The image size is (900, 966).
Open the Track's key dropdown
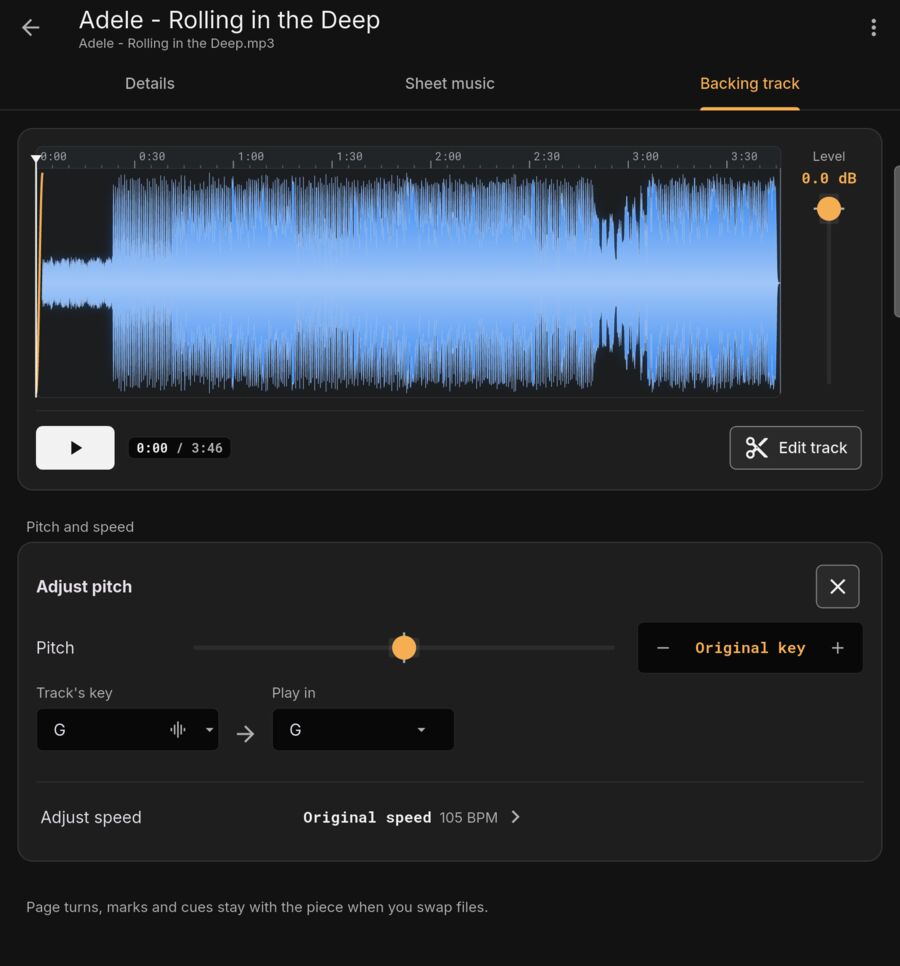(x=128, y=730)
